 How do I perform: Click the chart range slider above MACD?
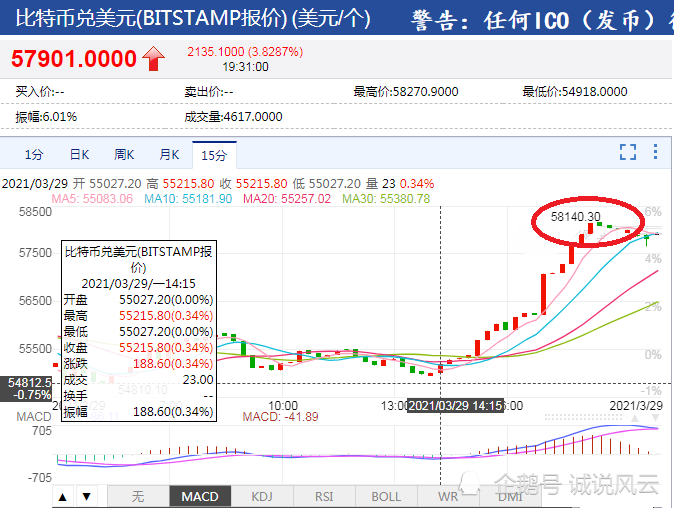click(x=583, y=417)
